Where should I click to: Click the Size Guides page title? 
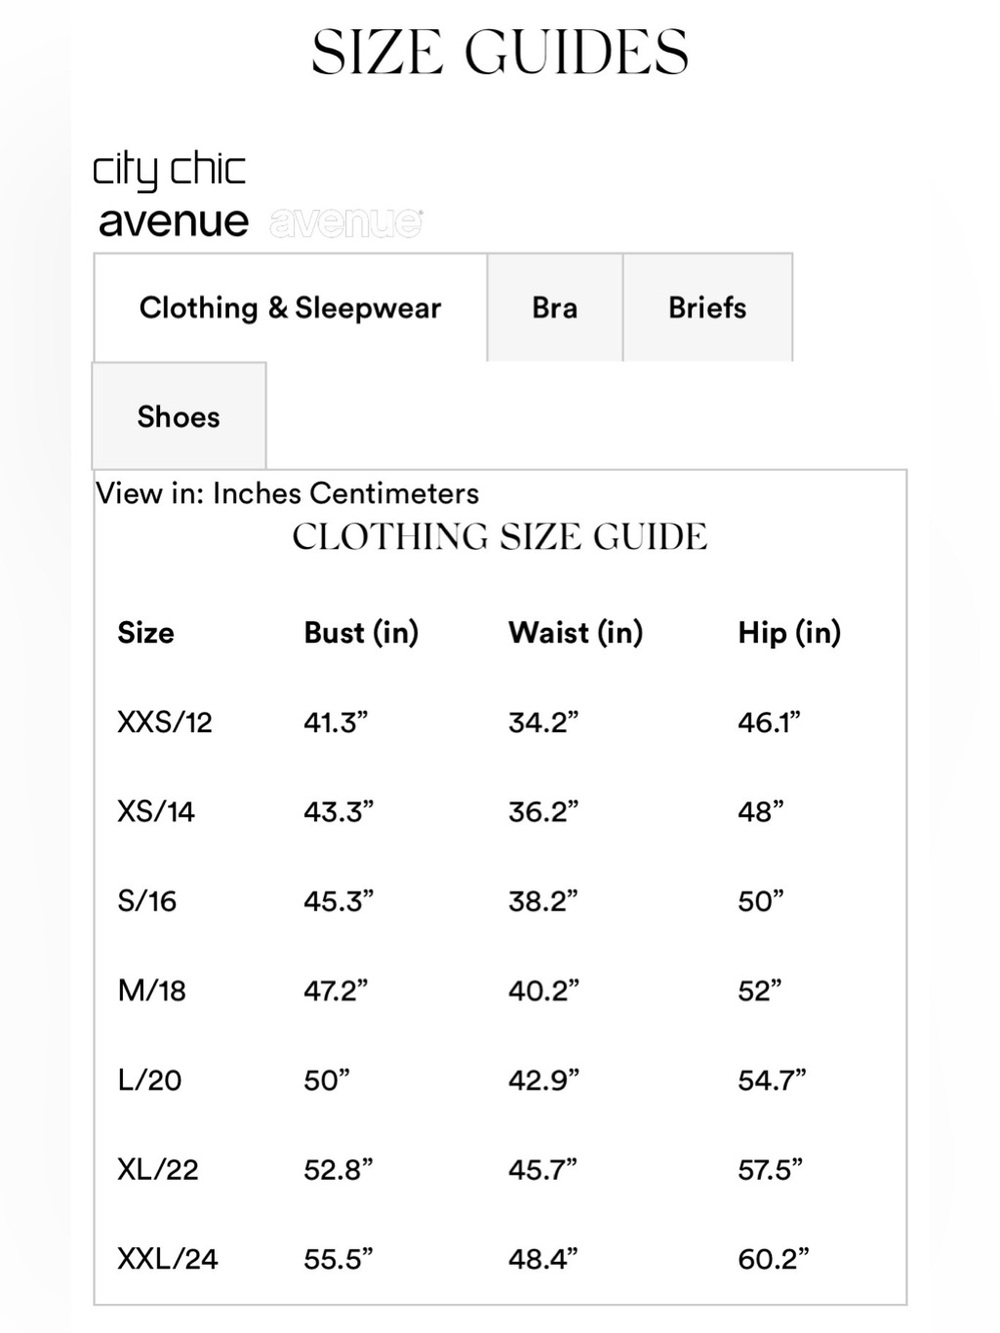point(500,53)
